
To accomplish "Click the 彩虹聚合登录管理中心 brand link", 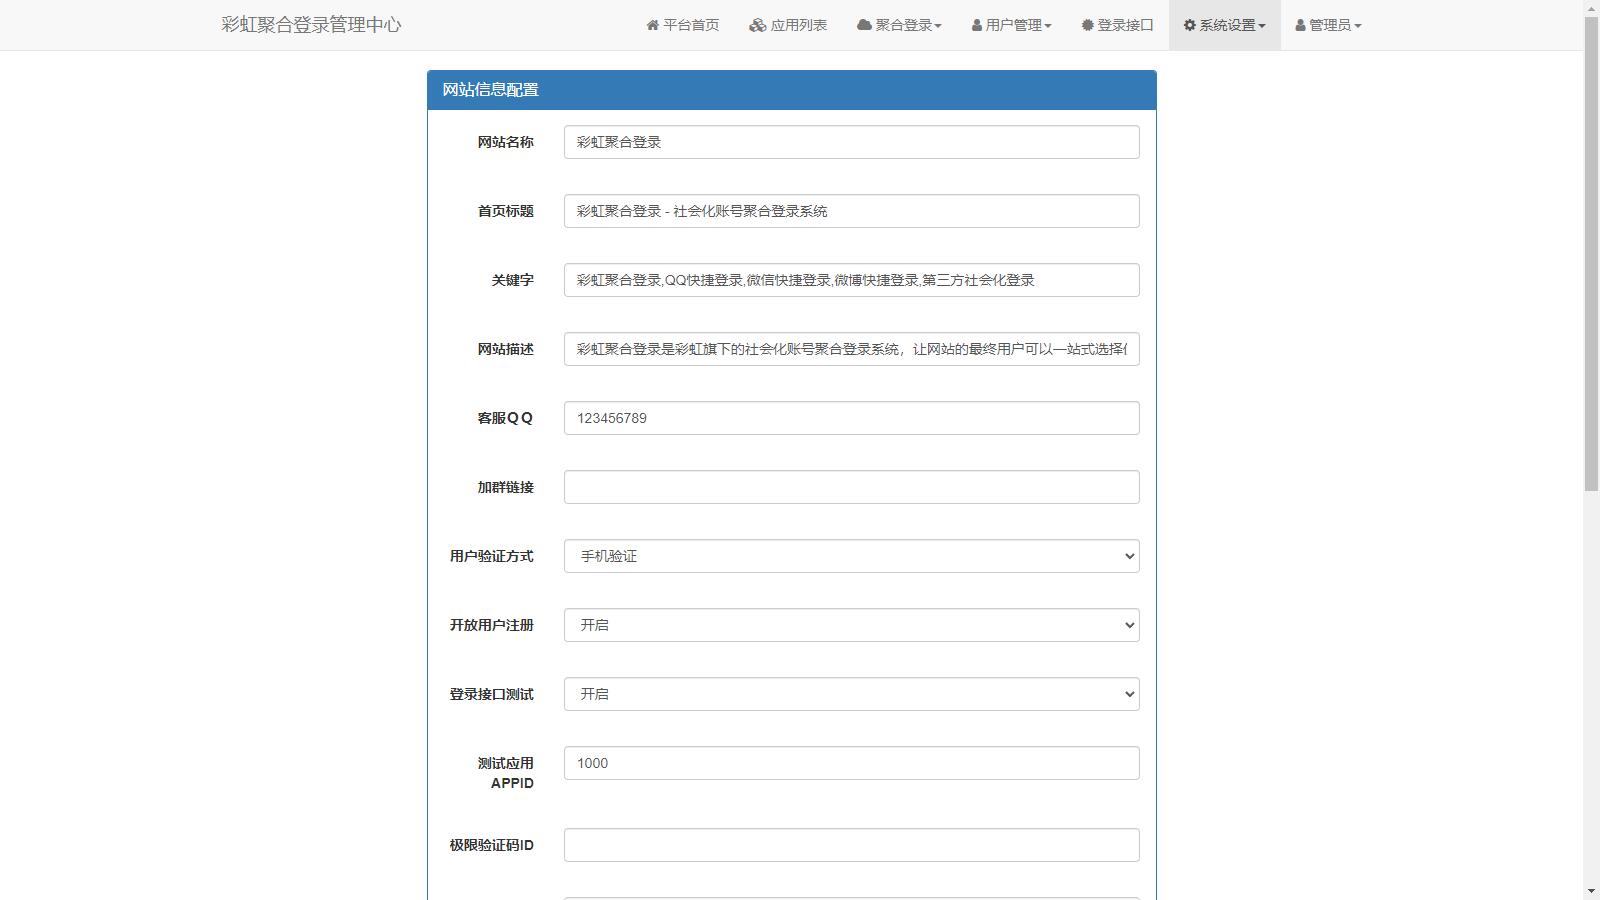I will (x=311, y=25).
